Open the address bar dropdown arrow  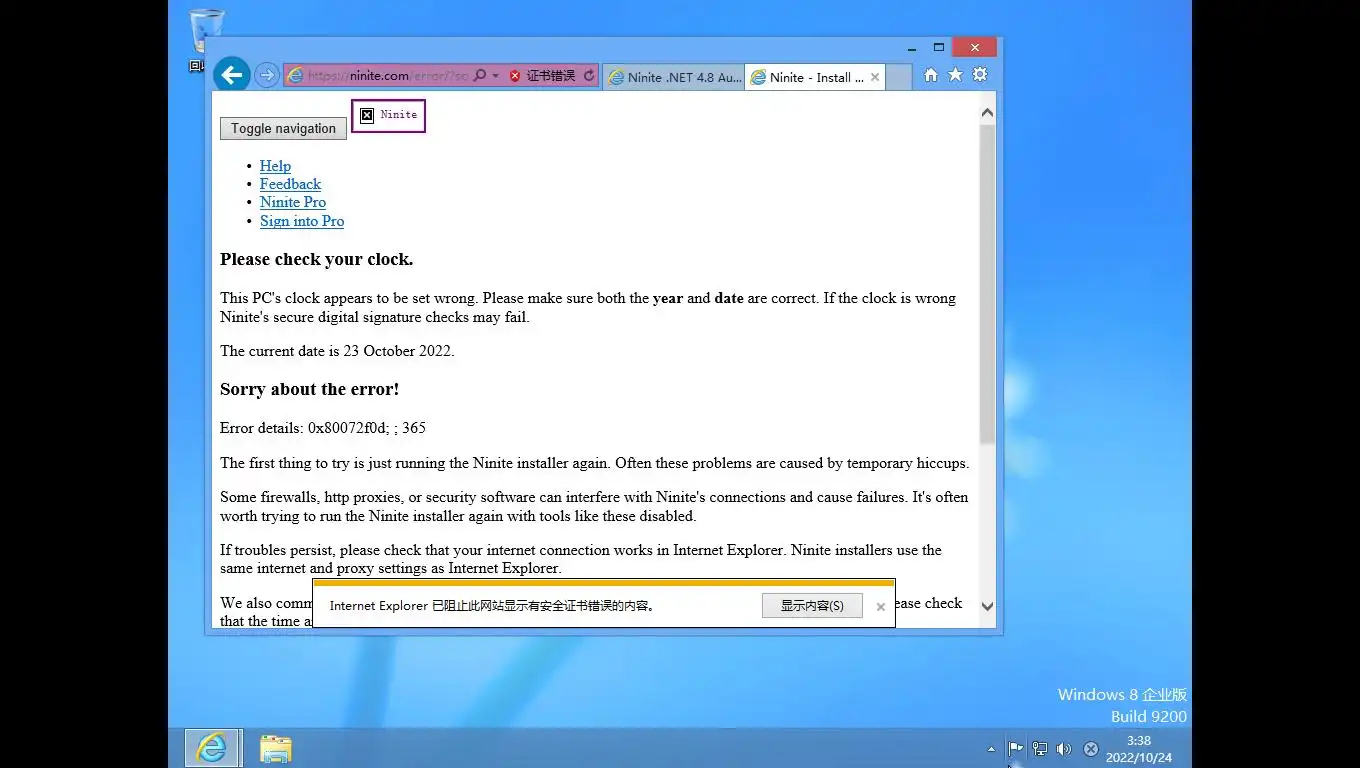pos(495,76)
